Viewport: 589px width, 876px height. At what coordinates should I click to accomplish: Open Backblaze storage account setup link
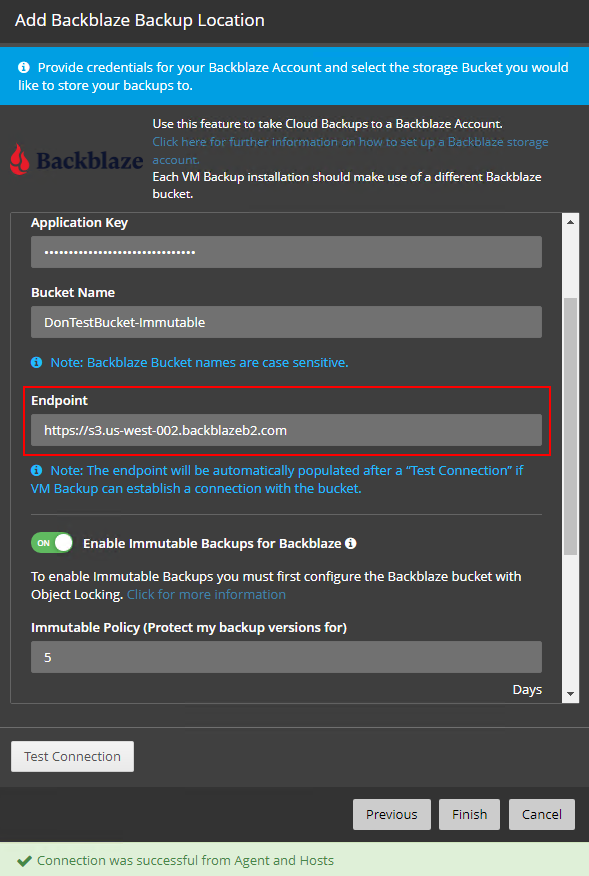tap(350, 151)
